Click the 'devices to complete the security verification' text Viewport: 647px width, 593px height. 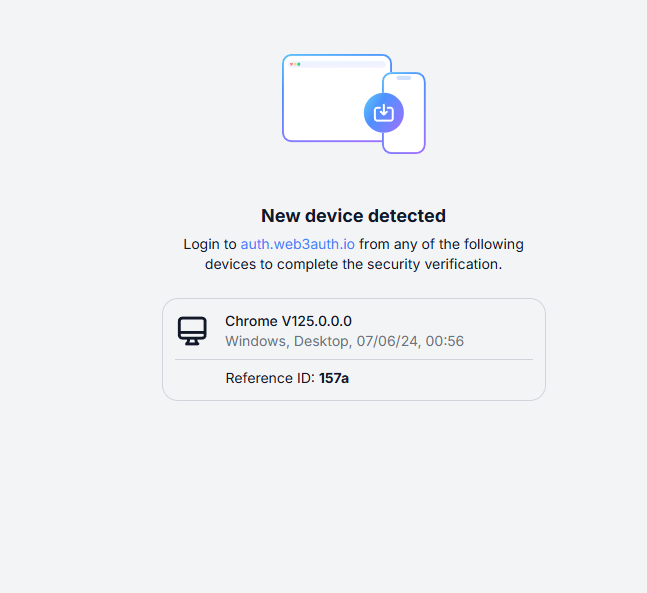point(354,264)
